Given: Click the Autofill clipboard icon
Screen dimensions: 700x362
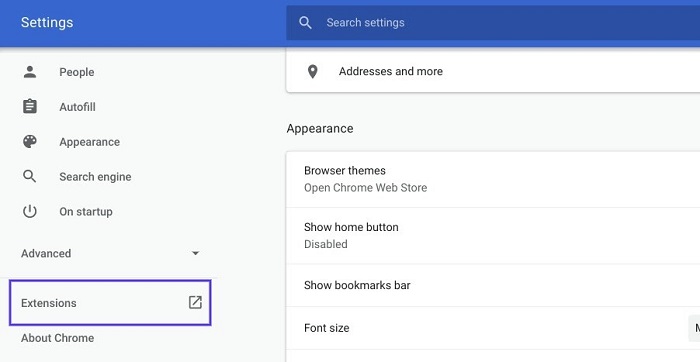Looking at the screenshot, I should click(30, 107).
